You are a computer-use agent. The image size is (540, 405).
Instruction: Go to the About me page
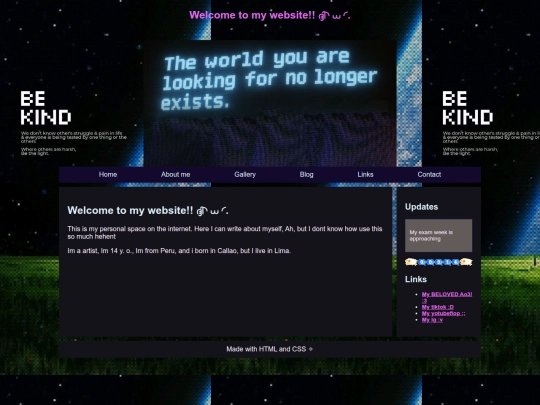click(x=175, y=175)
